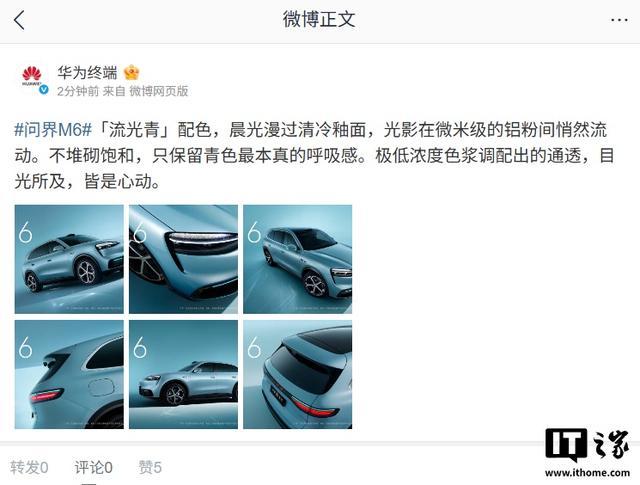Click the 2分钟前 post timestamp
640x485 pixels.
tap(78, 91)
